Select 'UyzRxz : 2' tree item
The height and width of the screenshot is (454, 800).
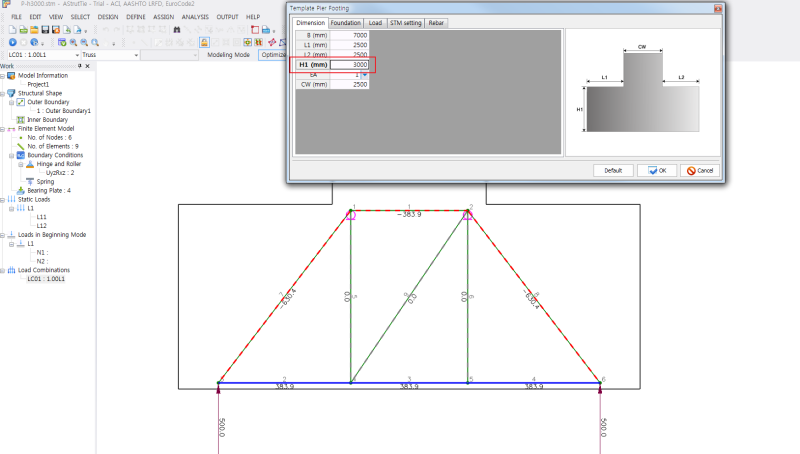pyautogui.click(x=60, y=173)
